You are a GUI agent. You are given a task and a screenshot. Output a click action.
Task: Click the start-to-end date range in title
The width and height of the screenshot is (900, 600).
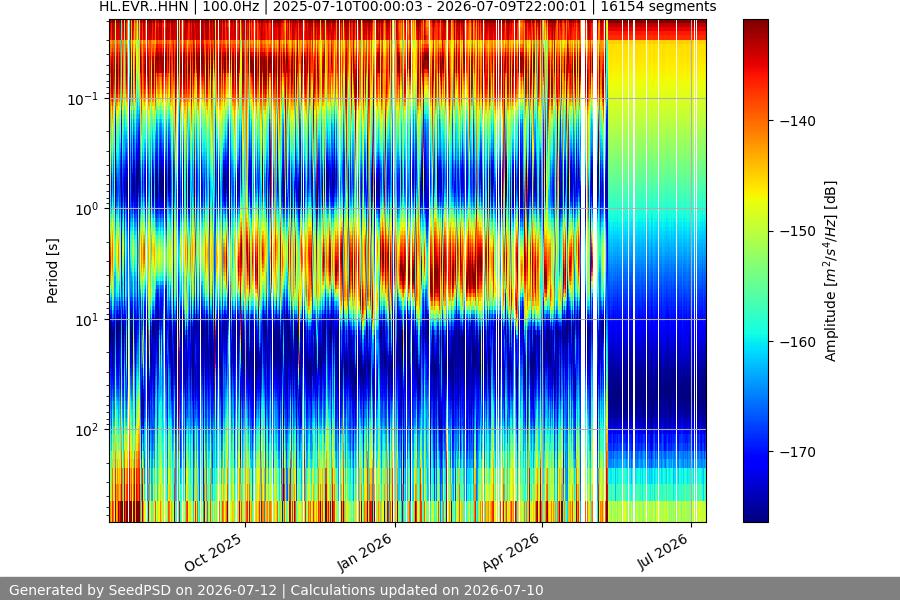(429, 7)
